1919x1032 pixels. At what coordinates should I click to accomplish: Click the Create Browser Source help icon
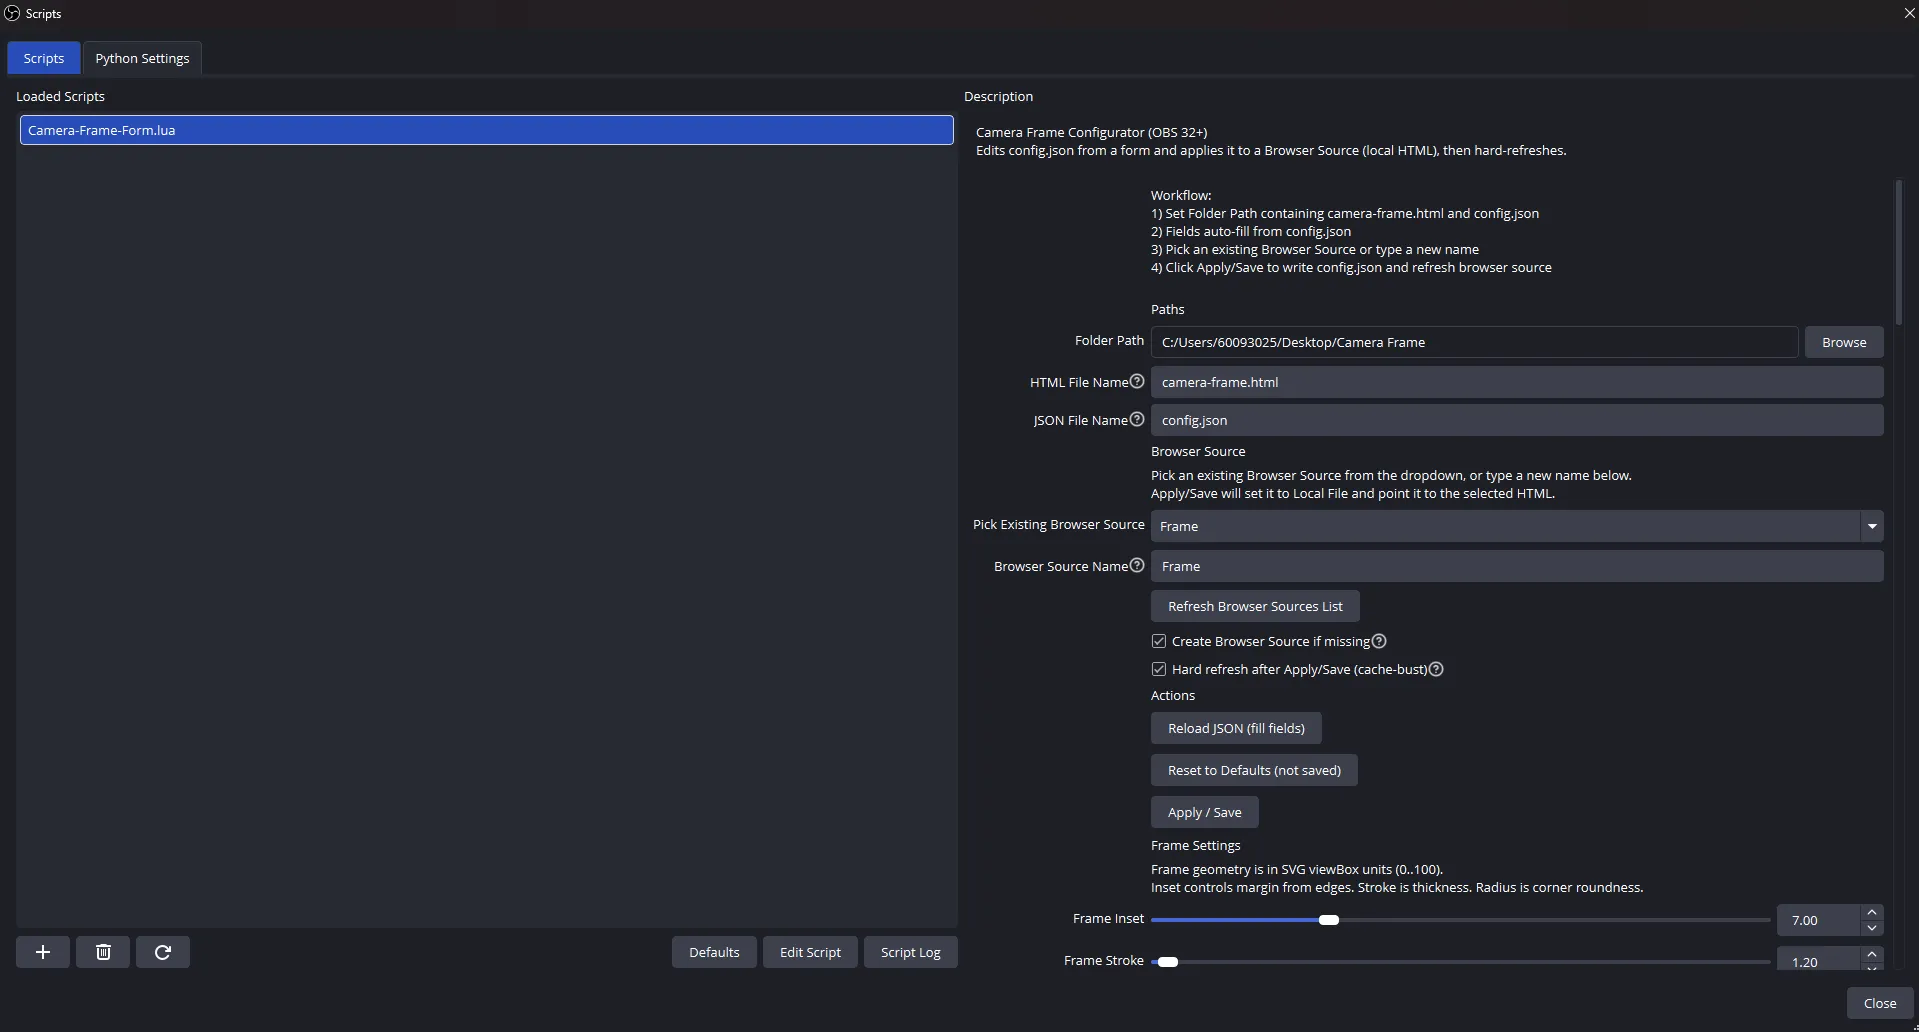click(x=1379, y=640)
